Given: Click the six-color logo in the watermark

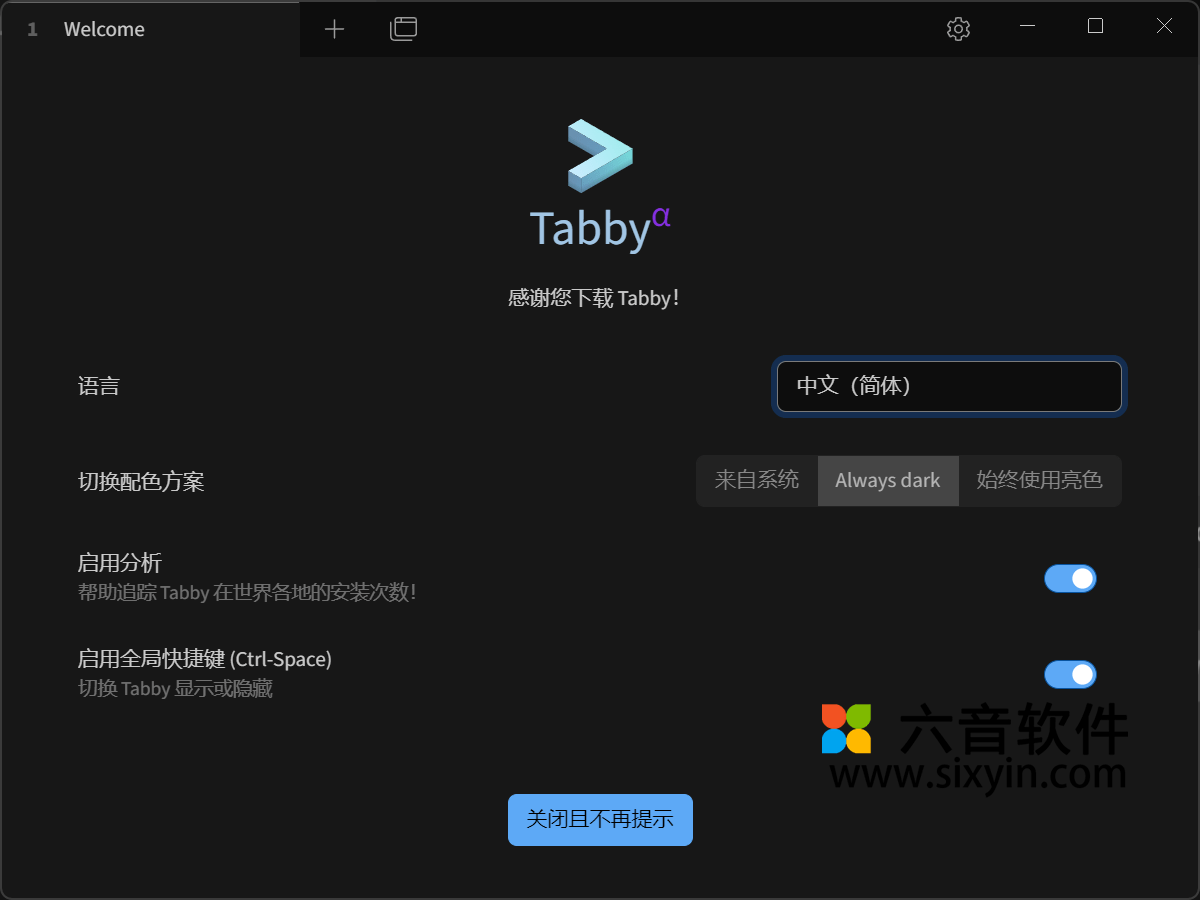Looking at the screenshot, I should (x=848, y=728).
